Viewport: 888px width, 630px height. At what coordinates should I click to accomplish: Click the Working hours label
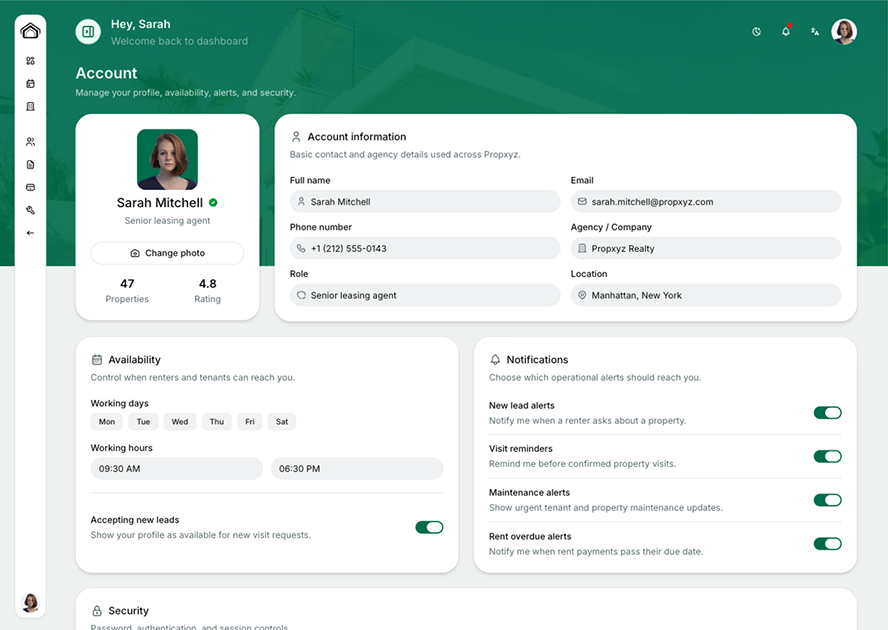(122, 448)
